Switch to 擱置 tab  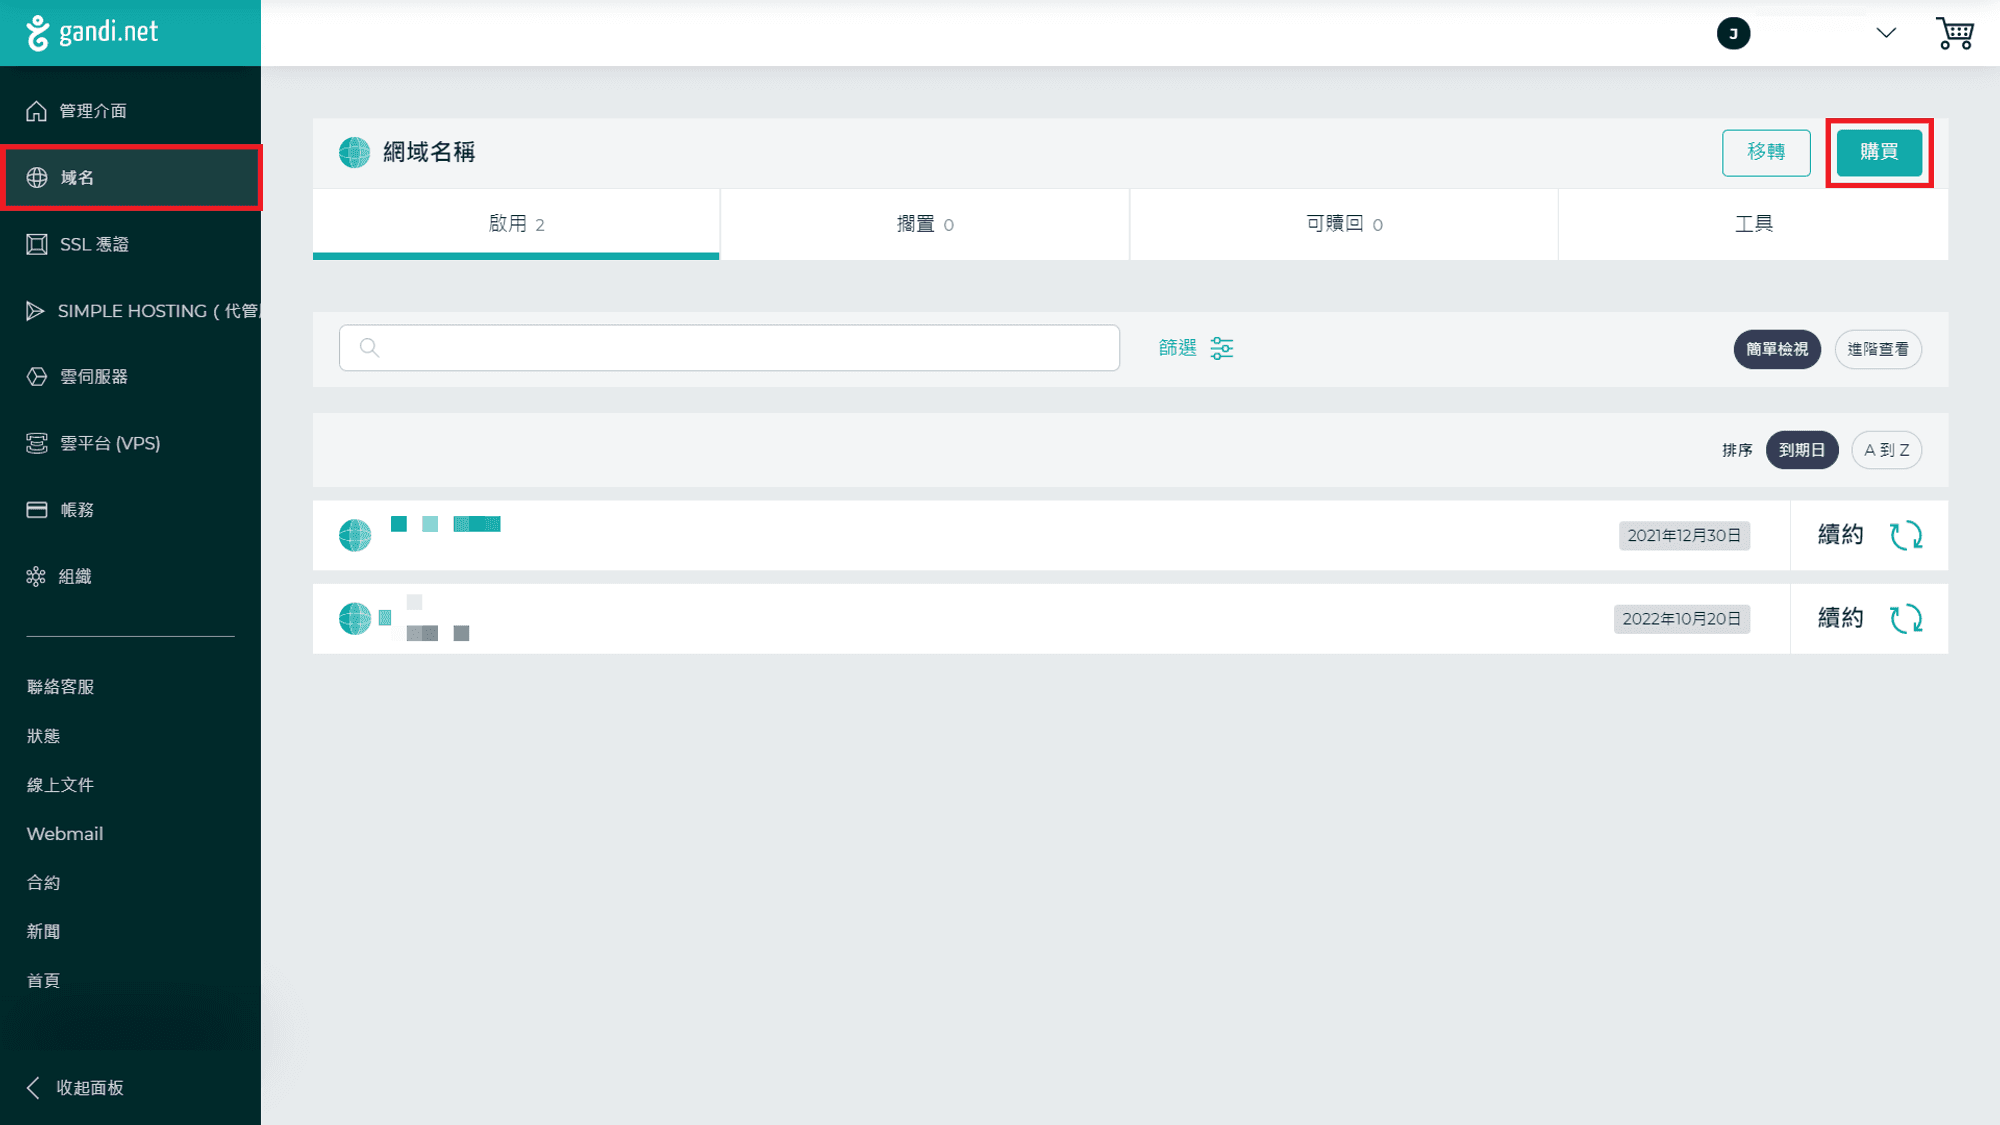(925, 224)
